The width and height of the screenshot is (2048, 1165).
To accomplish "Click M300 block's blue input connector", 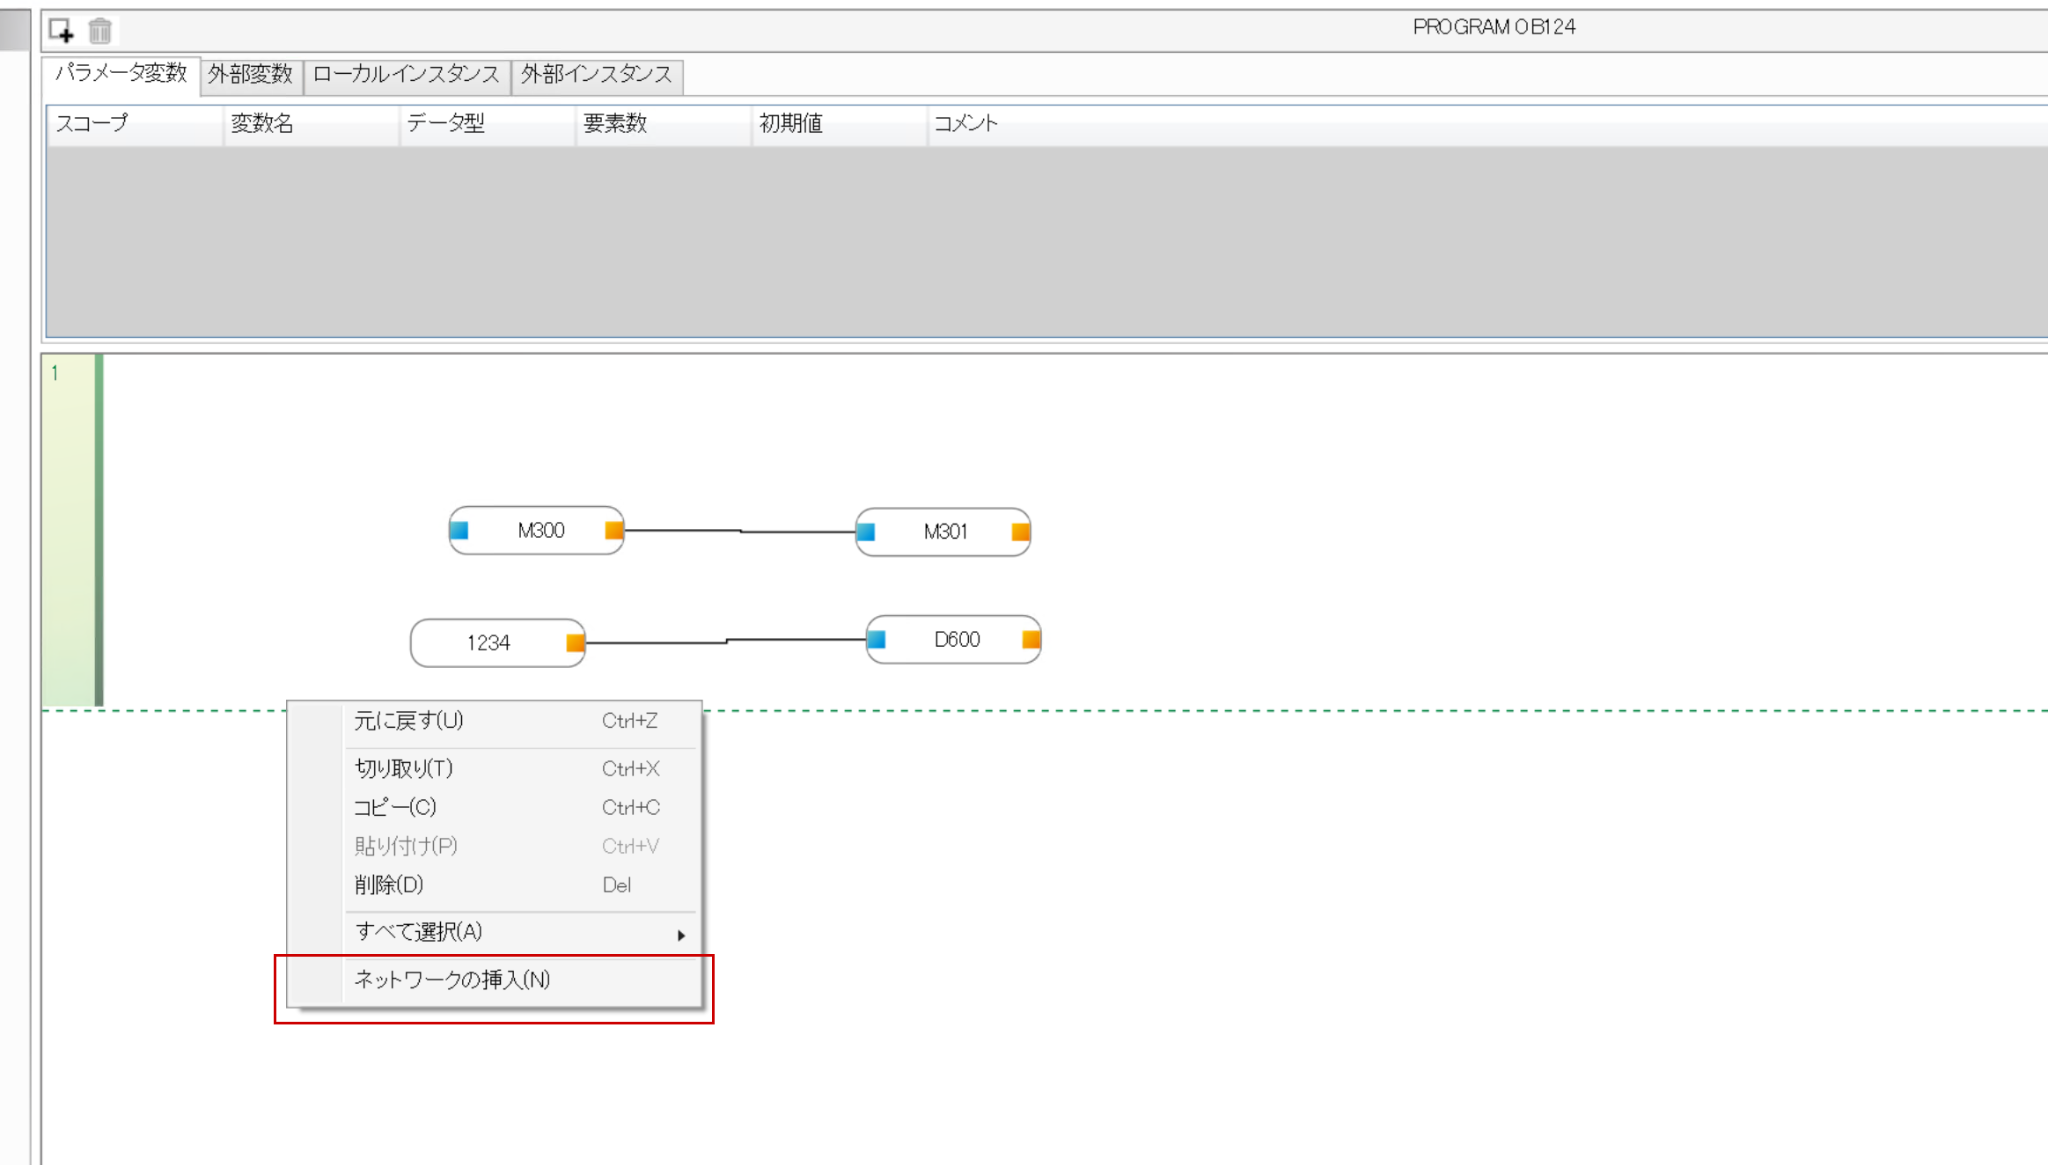I will click(x=459, y=530).
